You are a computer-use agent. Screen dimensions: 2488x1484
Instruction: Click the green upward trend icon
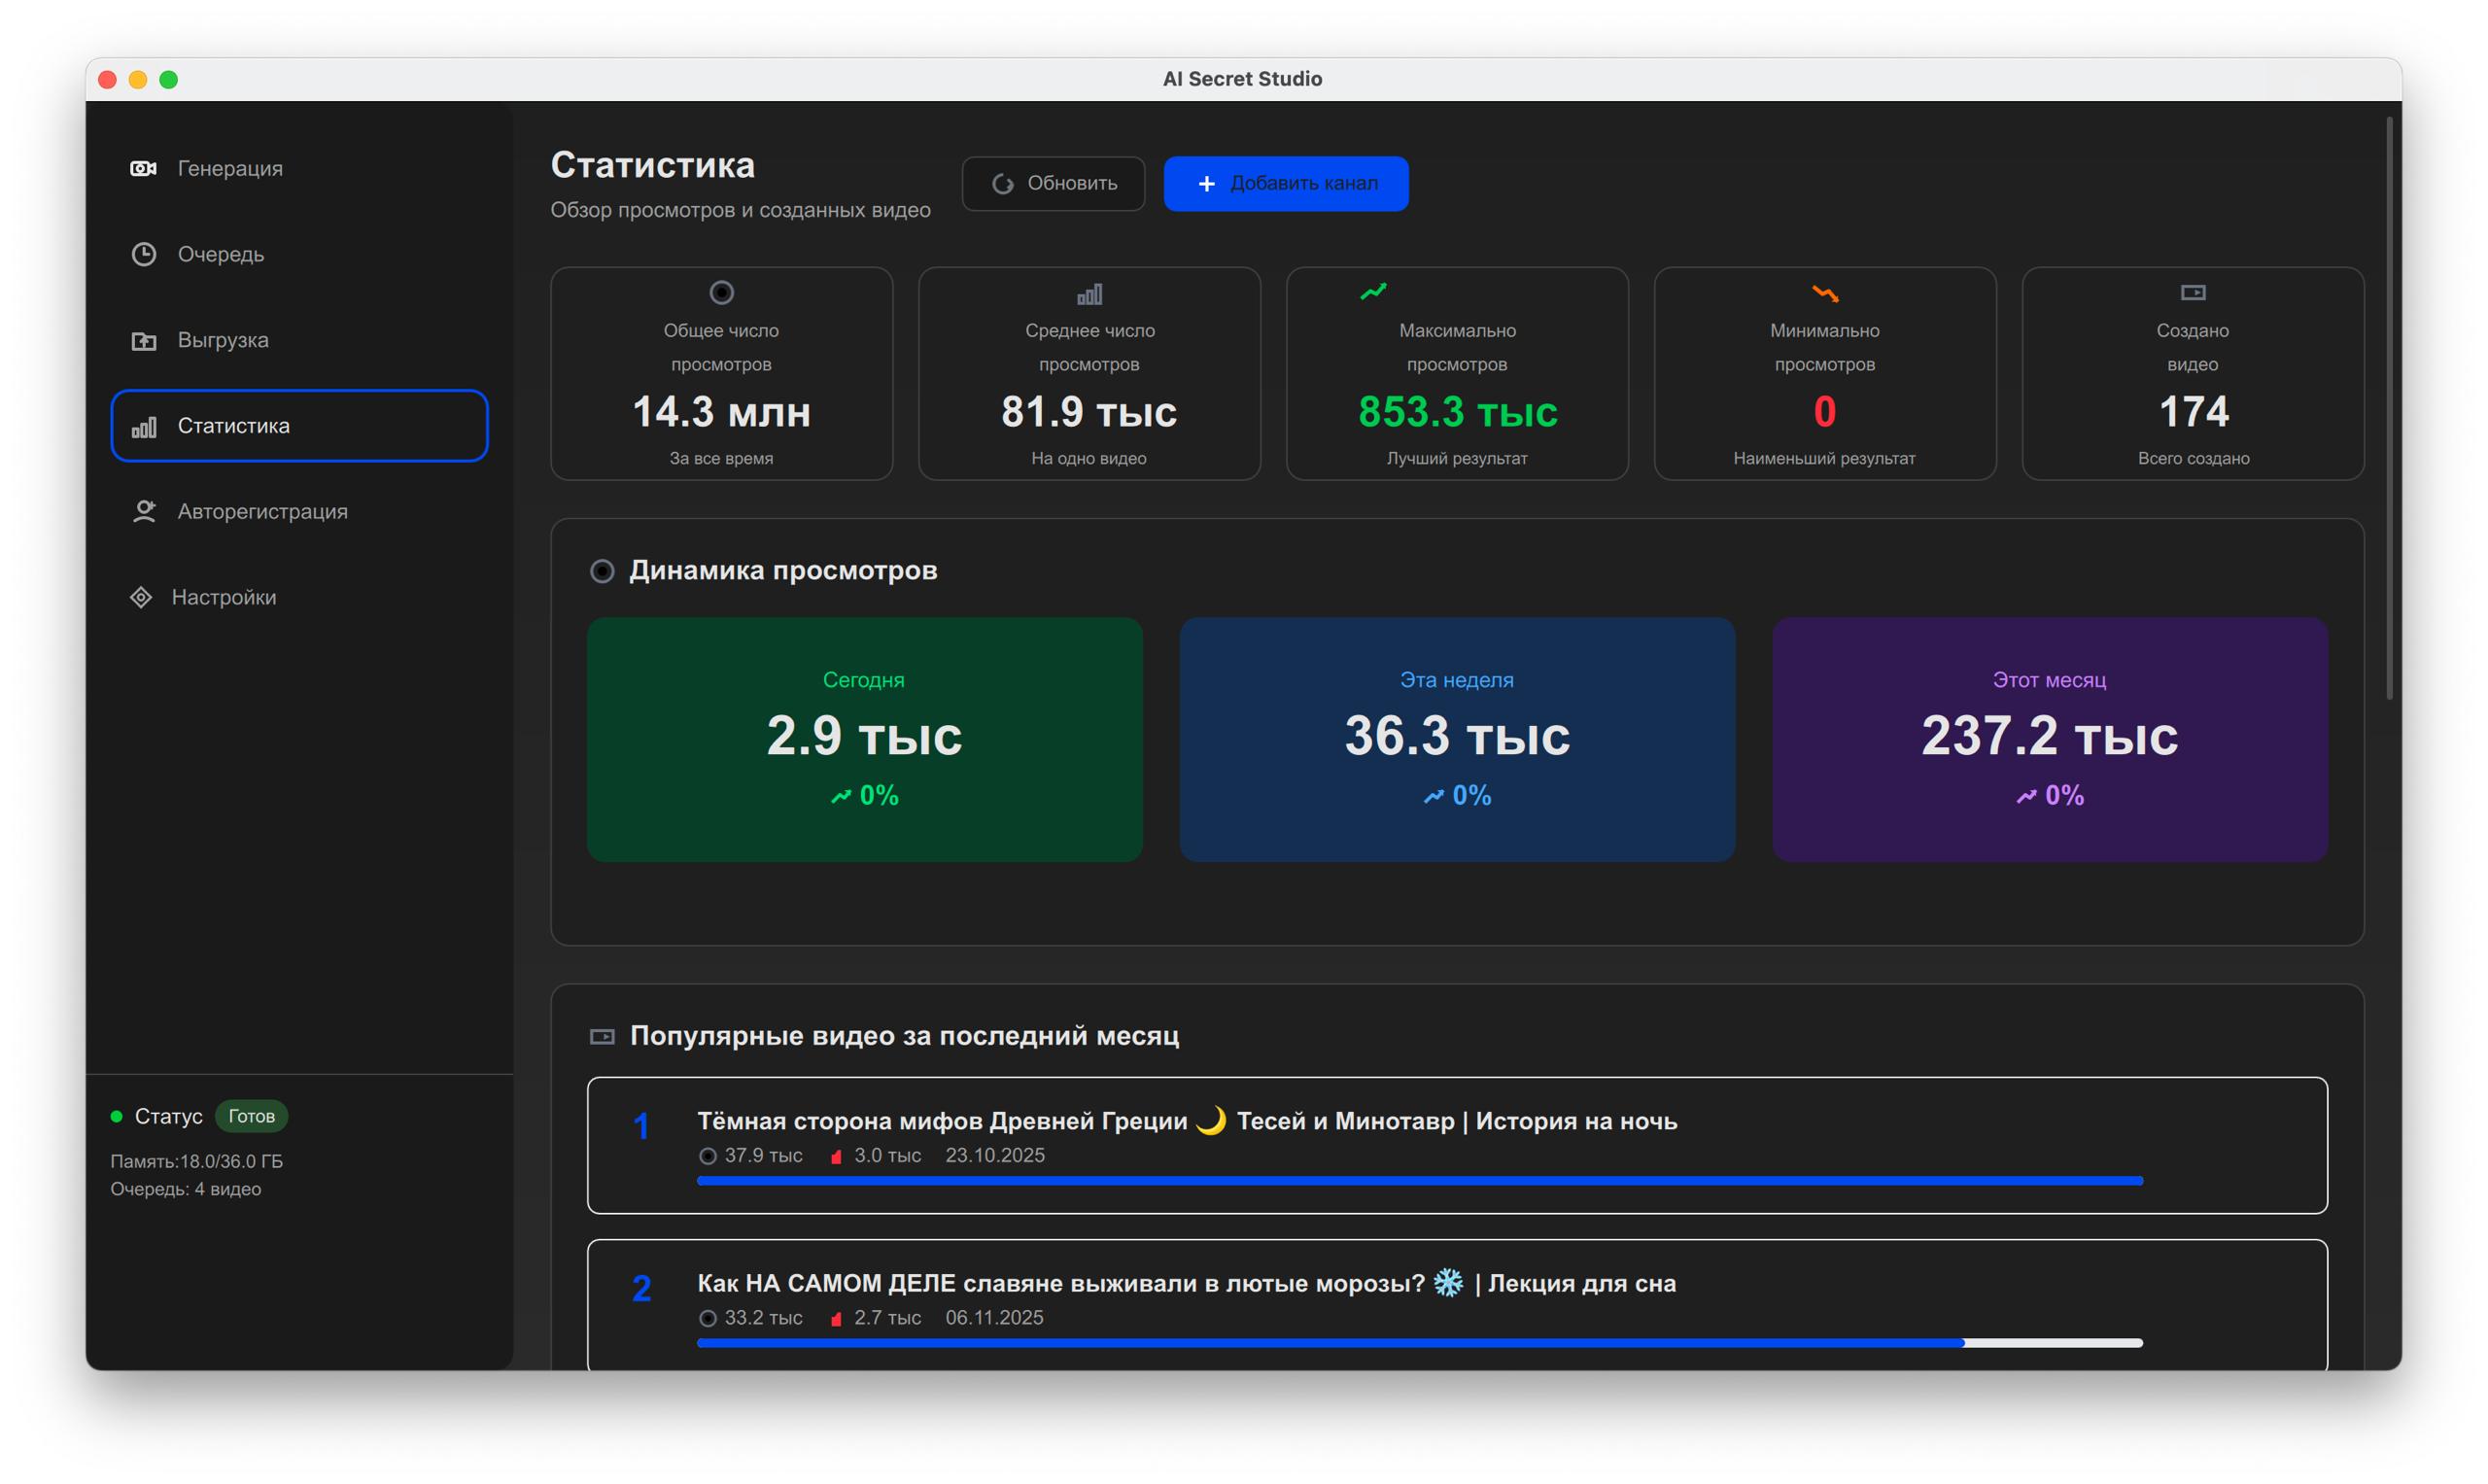(1373, 292)
